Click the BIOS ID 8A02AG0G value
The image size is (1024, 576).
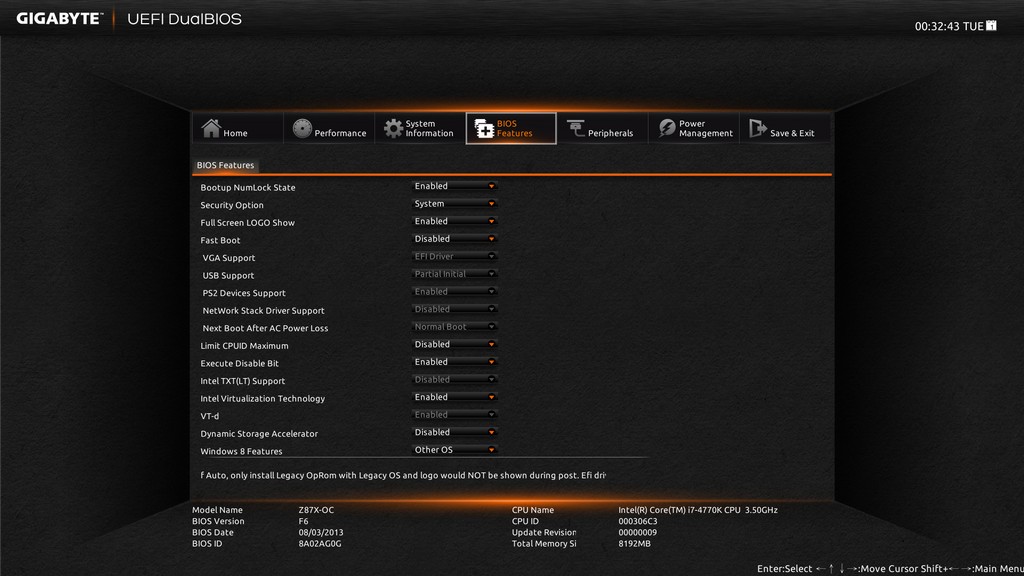point(320,543)
